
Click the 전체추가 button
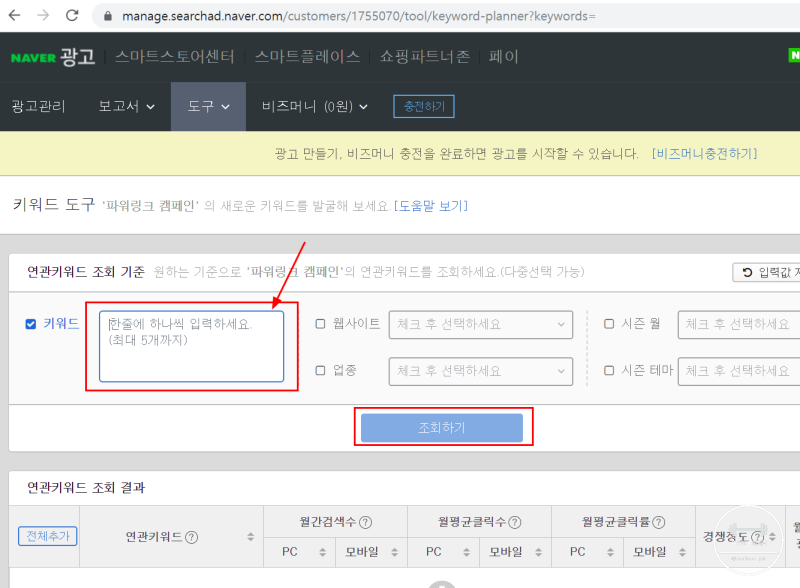coord(47,536)
